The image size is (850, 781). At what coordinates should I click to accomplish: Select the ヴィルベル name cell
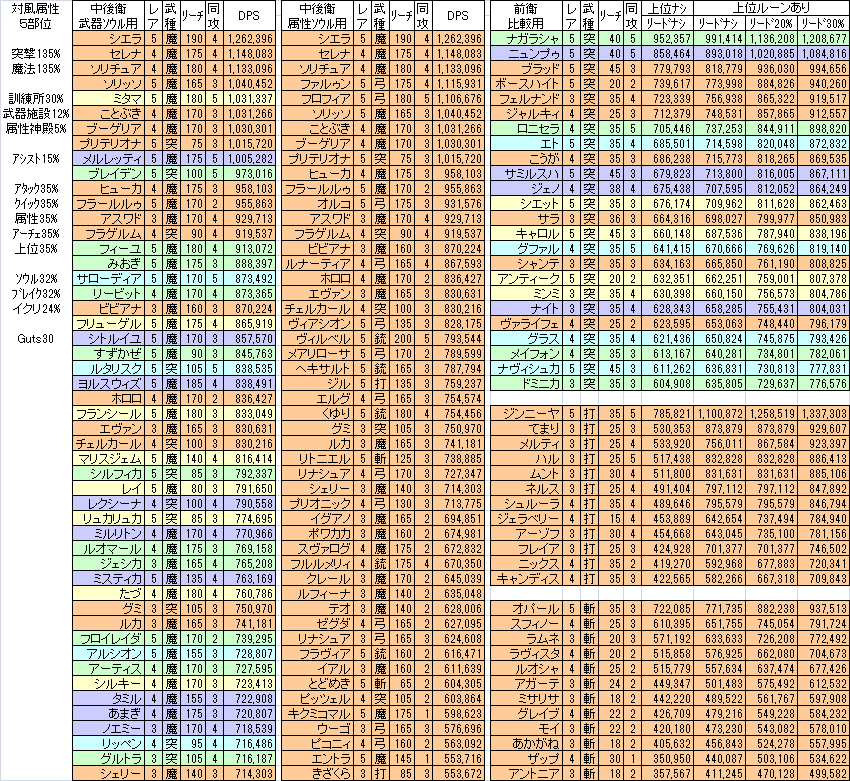click(x=318, y=339)
